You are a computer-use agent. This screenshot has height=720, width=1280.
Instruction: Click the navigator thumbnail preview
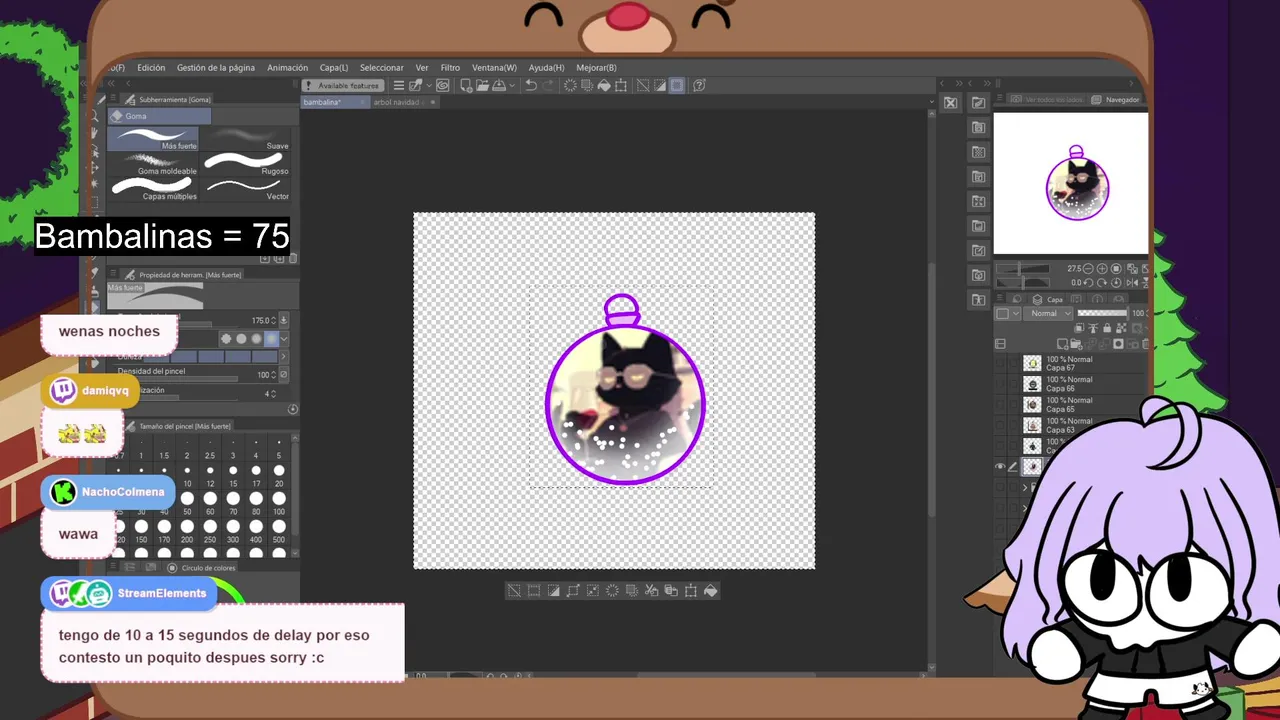[x=1071, y=184]
